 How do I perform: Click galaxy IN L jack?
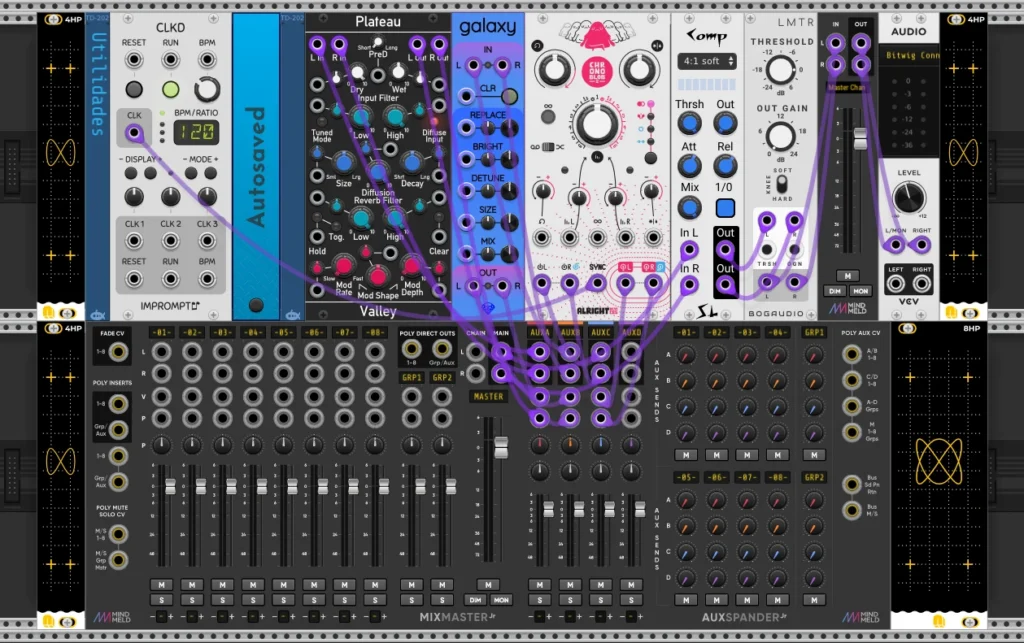point(473,65)
